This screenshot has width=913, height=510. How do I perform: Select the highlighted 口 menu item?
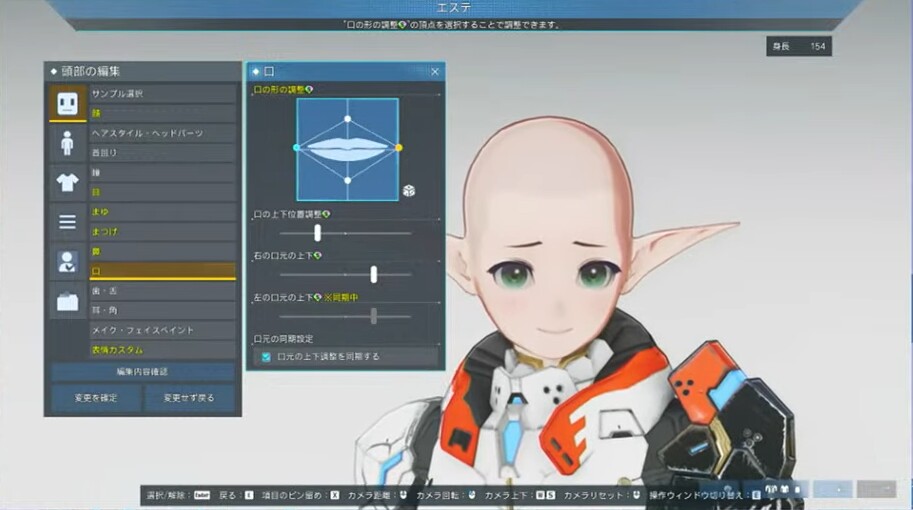click(162, 271)
